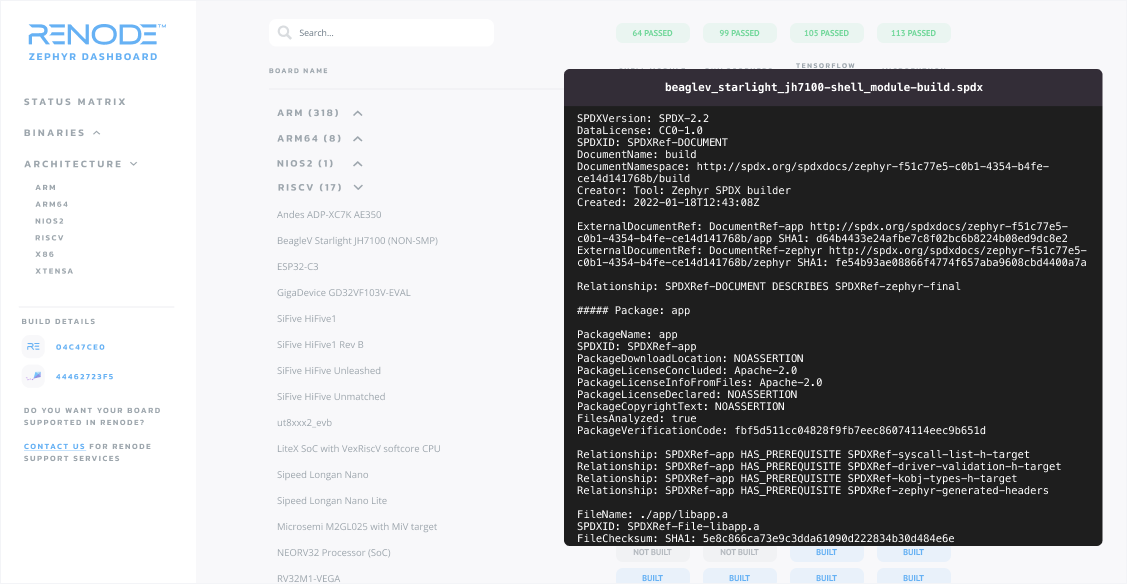
Task: Open the 04C47CE0 build commit link
Action: [x=80, y=347]
